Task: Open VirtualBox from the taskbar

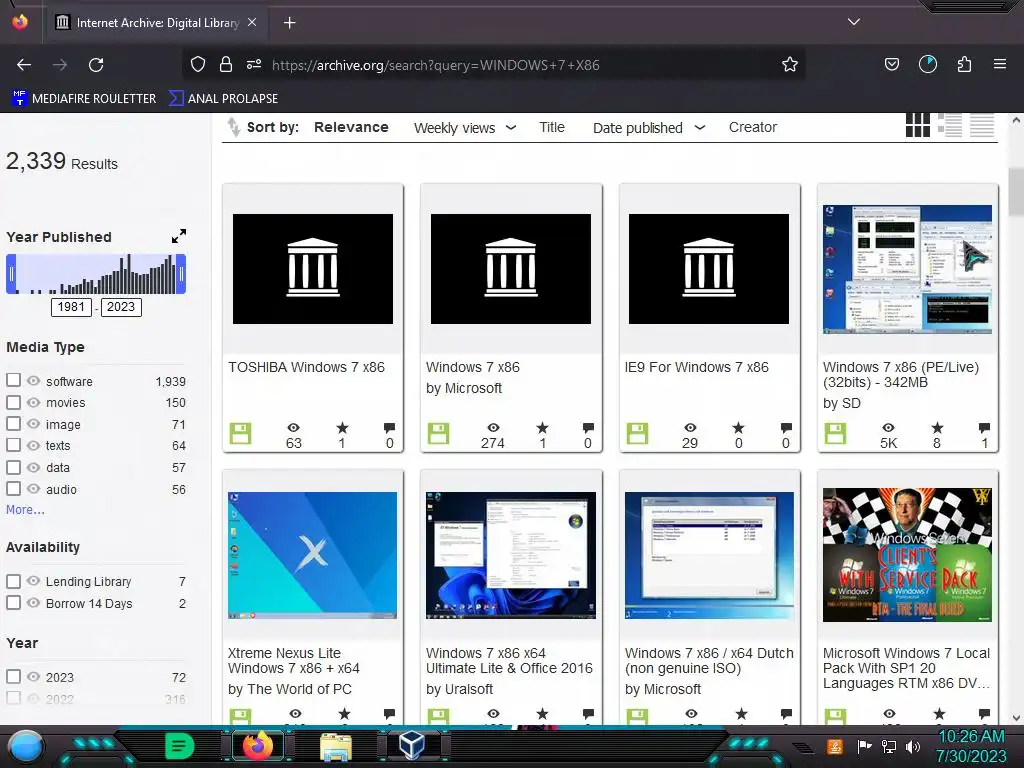Action: tap(412, 745)
